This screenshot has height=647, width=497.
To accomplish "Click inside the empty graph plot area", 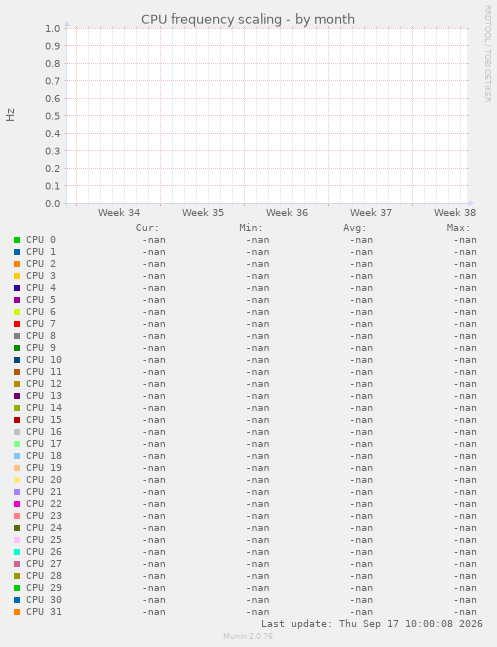I will pos(267,116).
